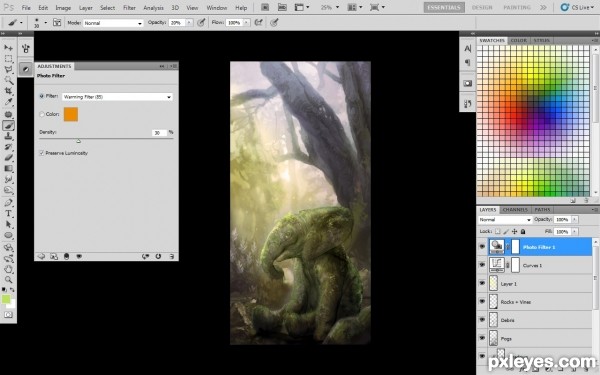
Task: Select the Curves 1 layer thumbnail
Action: 497,265
